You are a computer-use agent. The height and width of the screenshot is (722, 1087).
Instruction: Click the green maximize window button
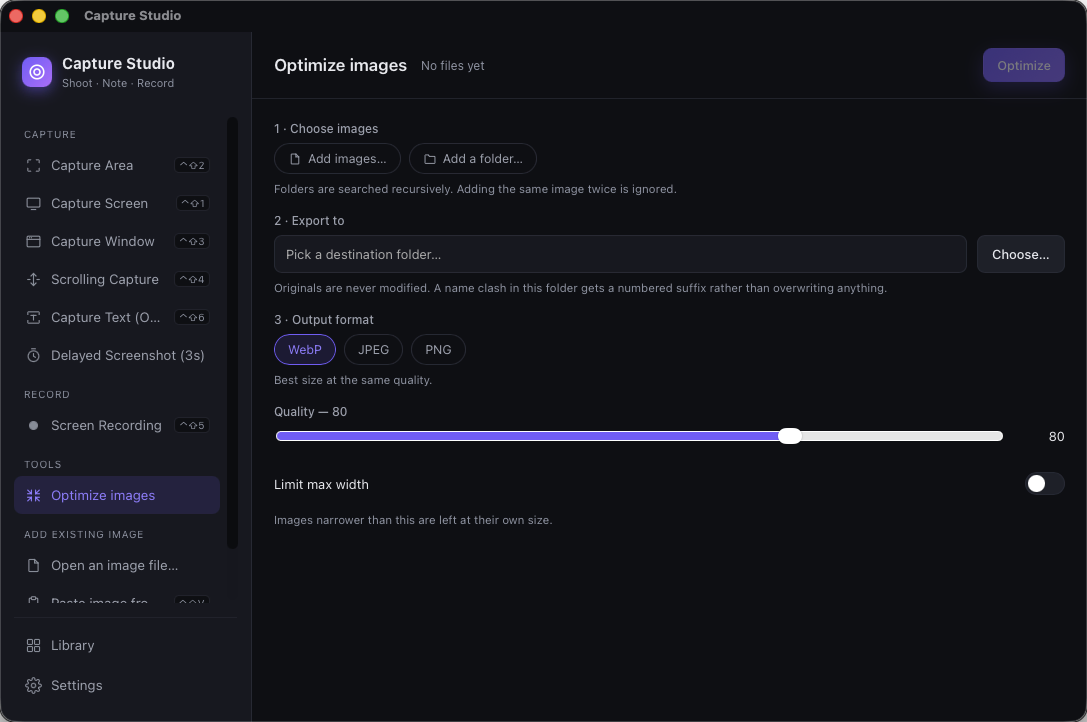coord(62,15)
